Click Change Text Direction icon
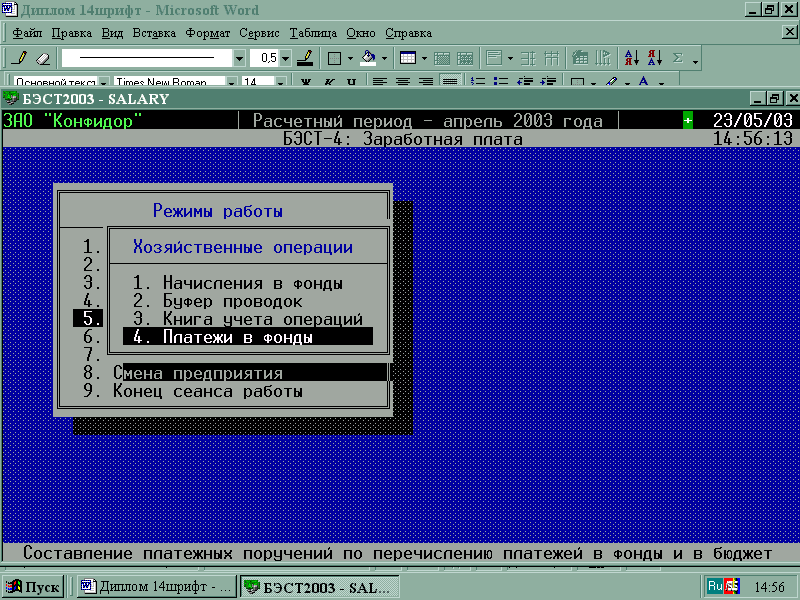This screenshot has width=800, height=600. 603,58
